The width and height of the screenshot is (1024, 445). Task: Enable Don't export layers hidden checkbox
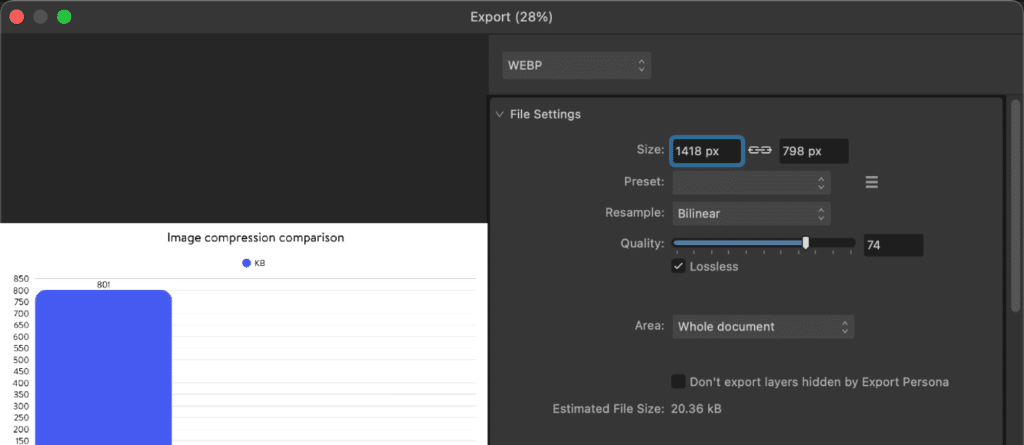[679, 381]
